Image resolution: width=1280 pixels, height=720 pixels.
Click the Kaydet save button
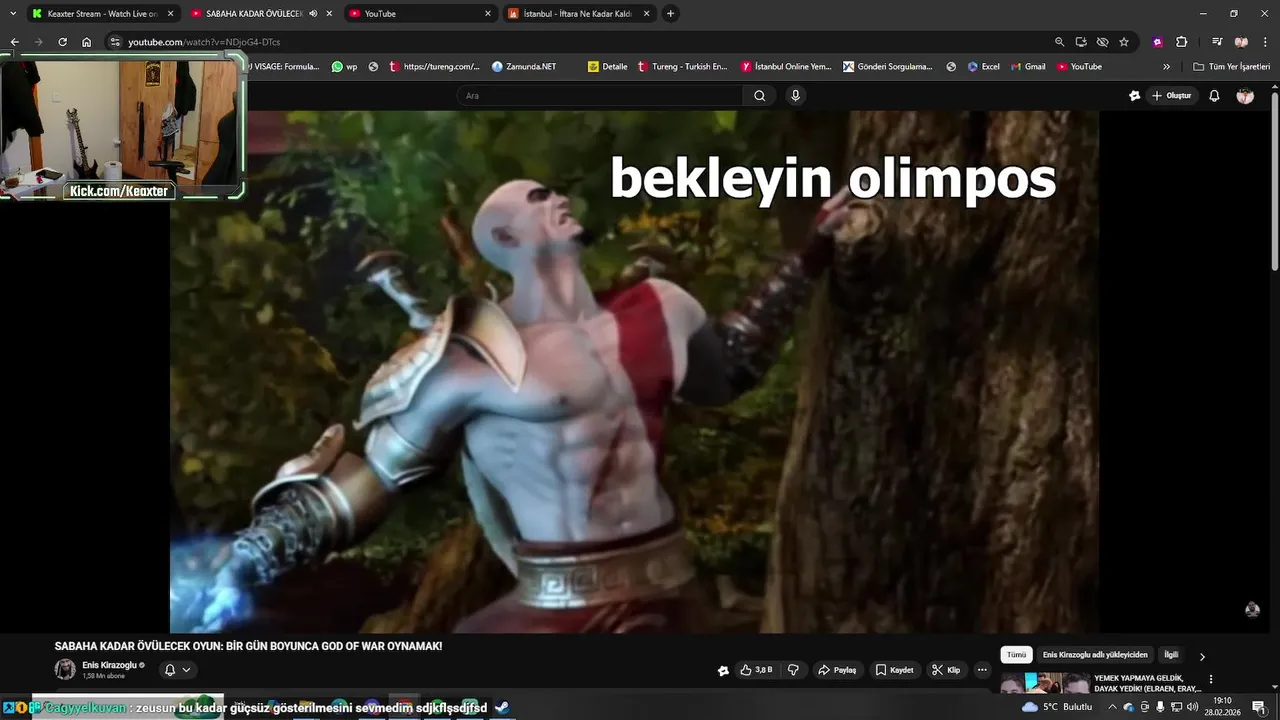[x=894, y=670]
